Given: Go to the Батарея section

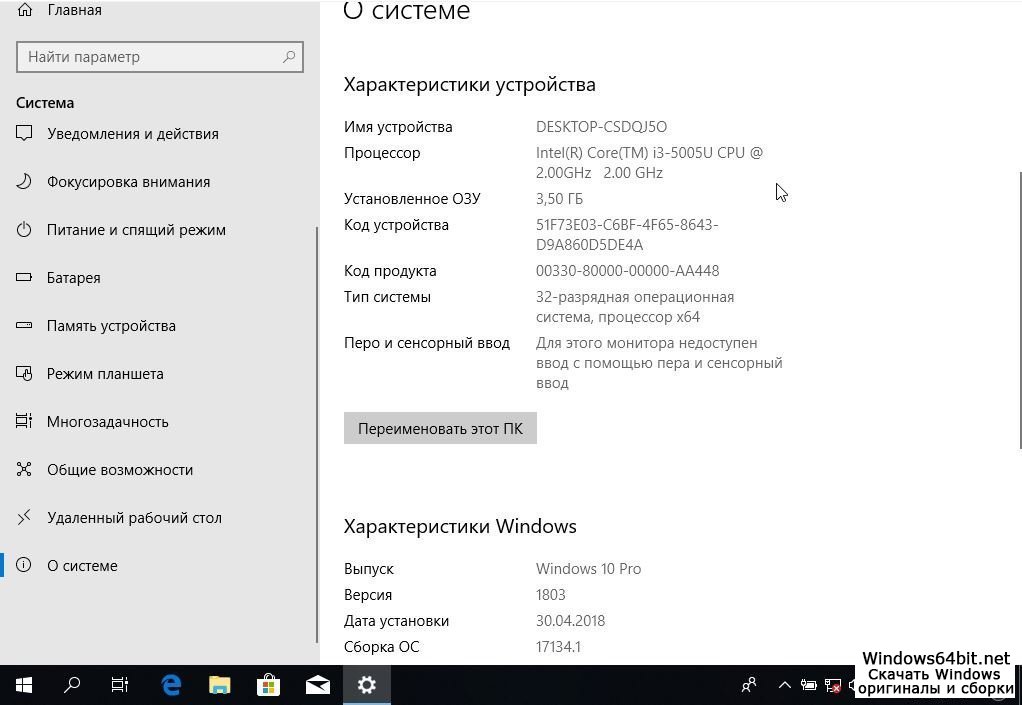Looking at the screenshot, I should coord(73,278).
